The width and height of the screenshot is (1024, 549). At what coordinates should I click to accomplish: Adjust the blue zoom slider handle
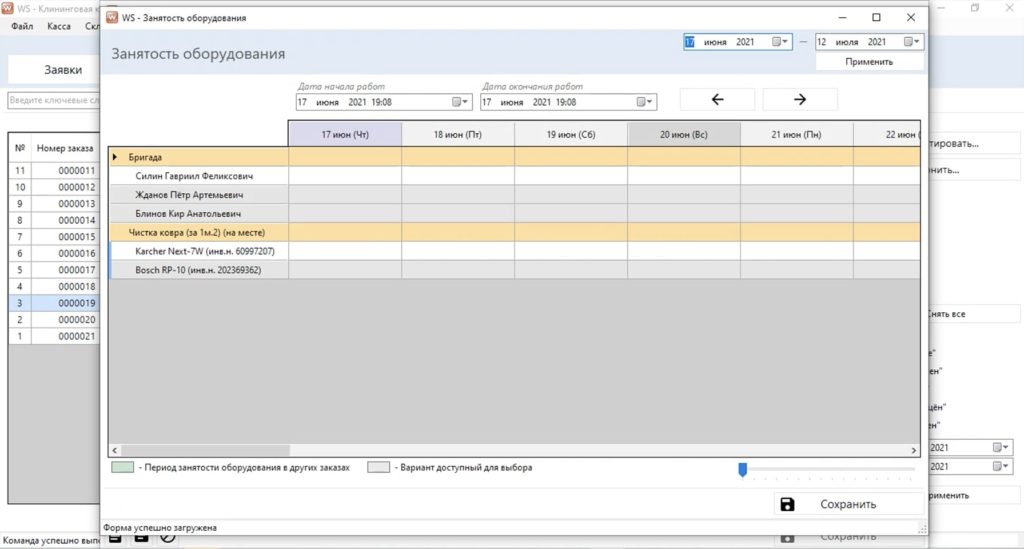click(x=743, y=469)
